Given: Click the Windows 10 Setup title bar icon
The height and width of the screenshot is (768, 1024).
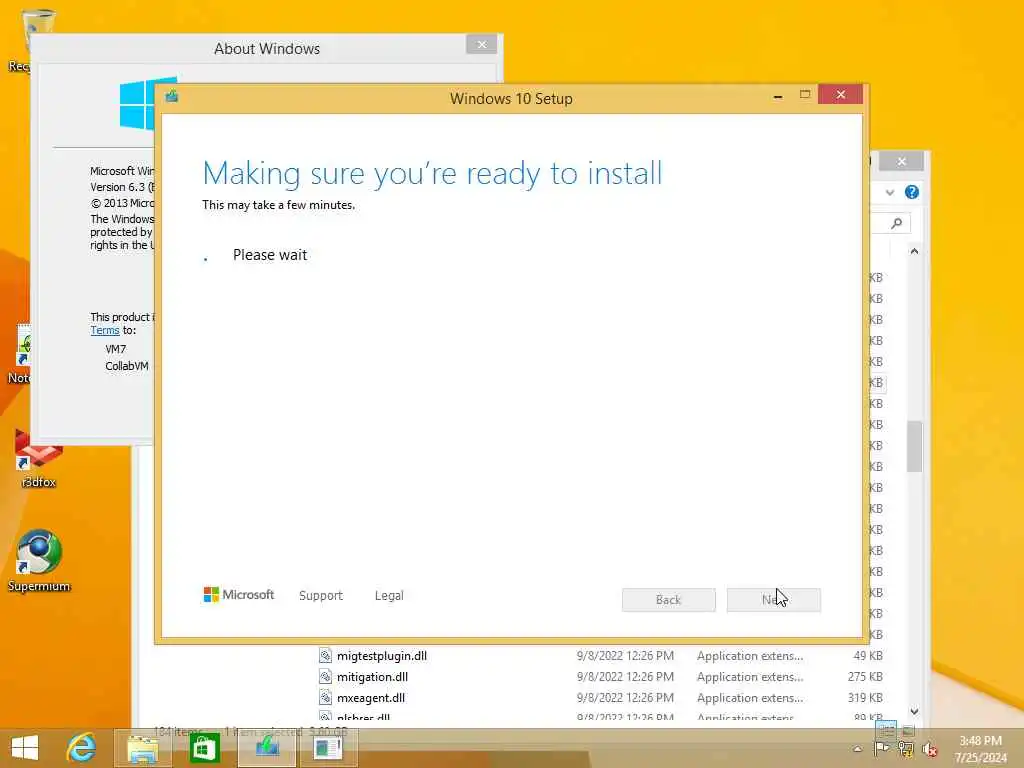Looking at the screenshot, I should click(x=172, y=97).
